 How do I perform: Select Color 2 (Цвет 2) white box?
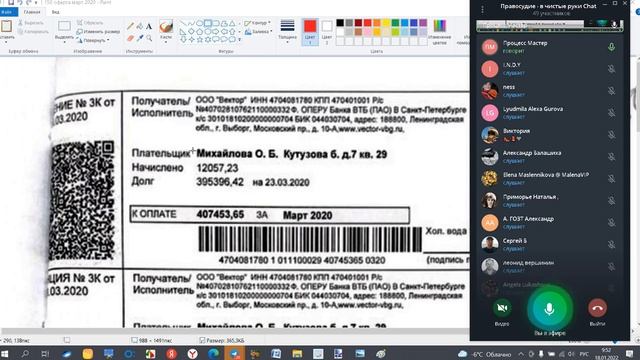coord(327,31)
